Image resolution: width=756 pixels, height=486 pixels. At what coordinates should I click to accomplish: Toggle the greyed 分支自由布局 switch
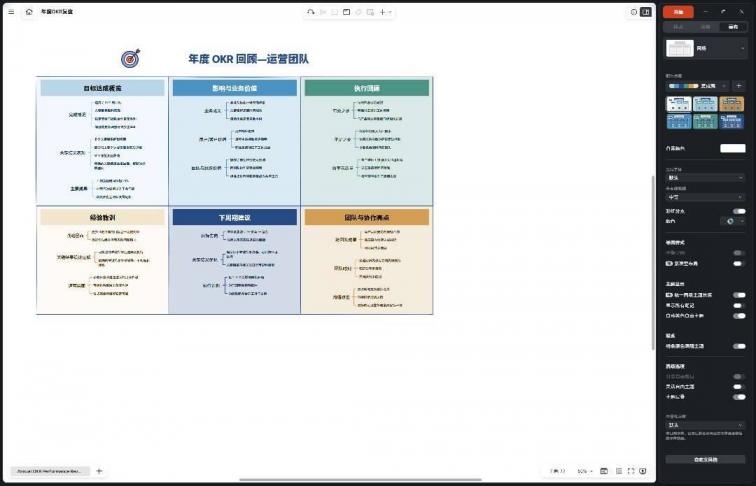click(x=739, y=376)
